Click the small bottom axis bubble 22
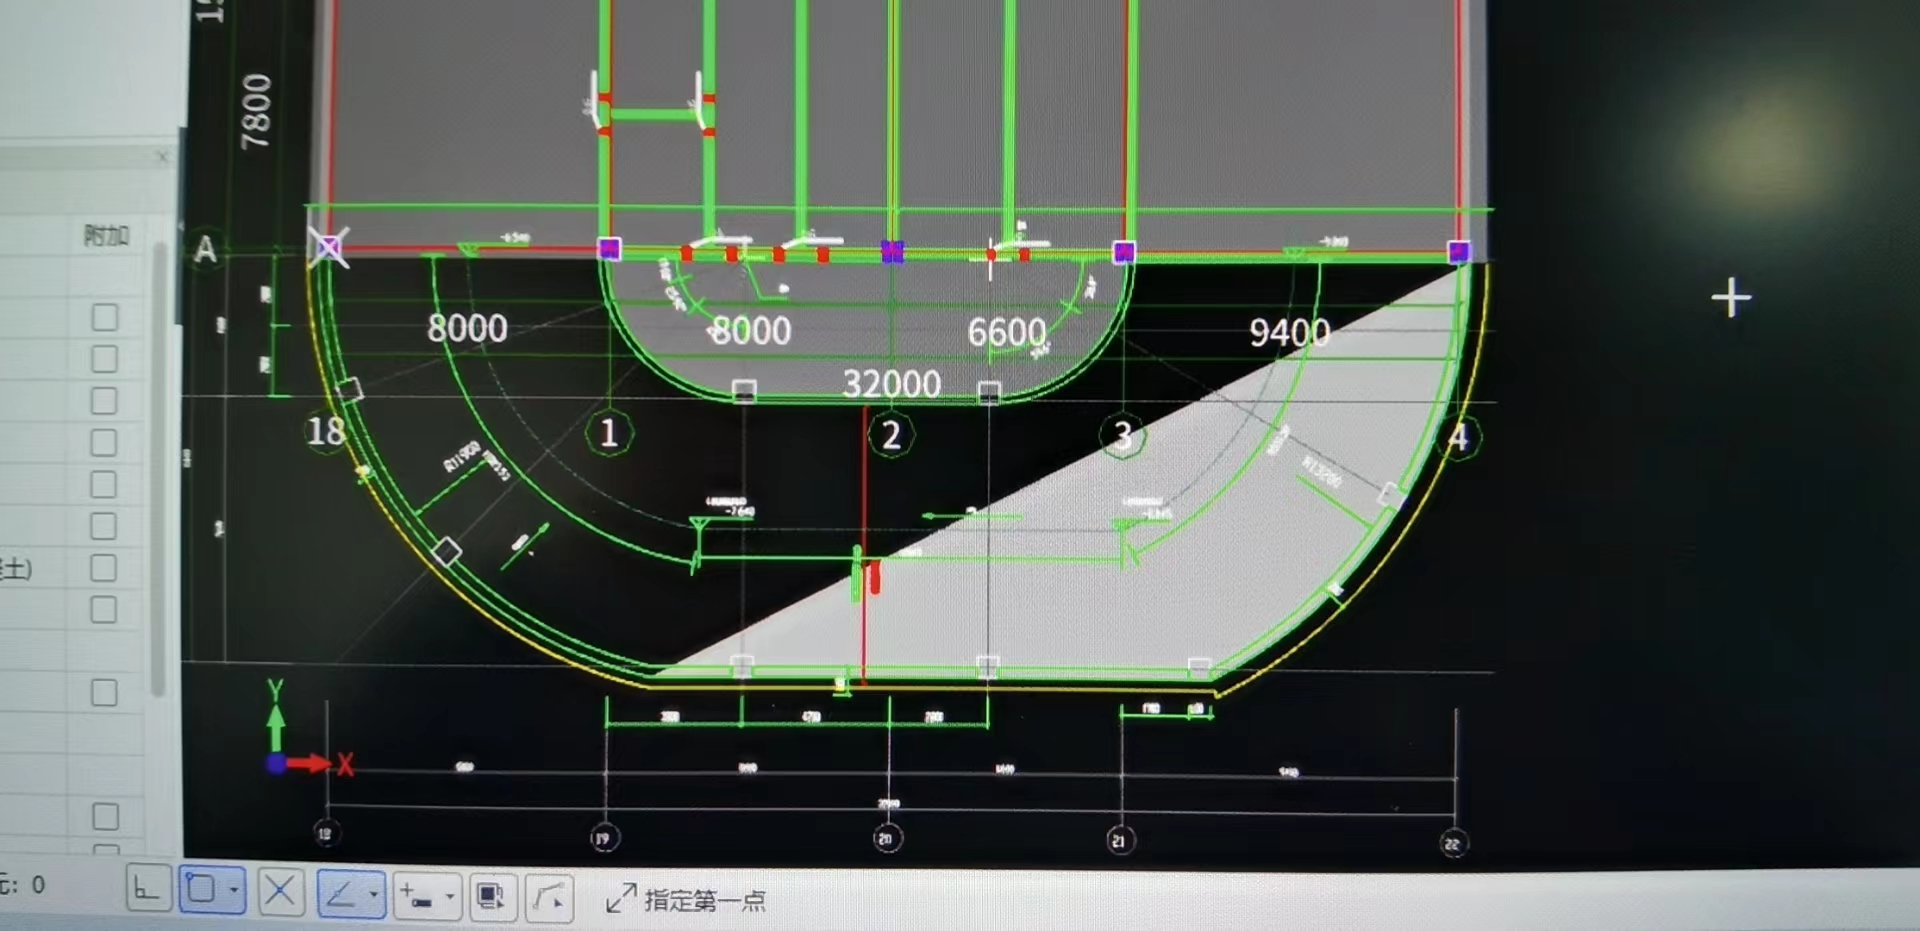 (1452, 843)
